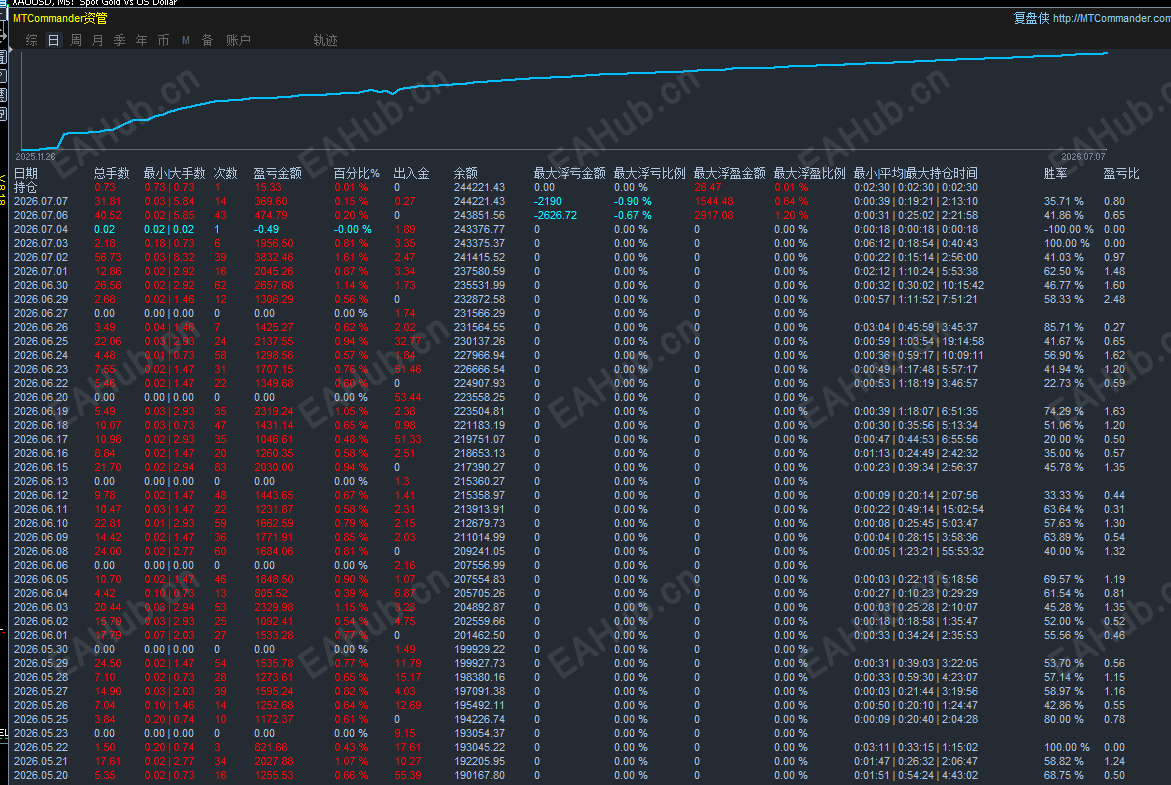Viewport: 1171px width, 785px height.
Task: Click the 余额 column header
Action: tap(465, 173)
